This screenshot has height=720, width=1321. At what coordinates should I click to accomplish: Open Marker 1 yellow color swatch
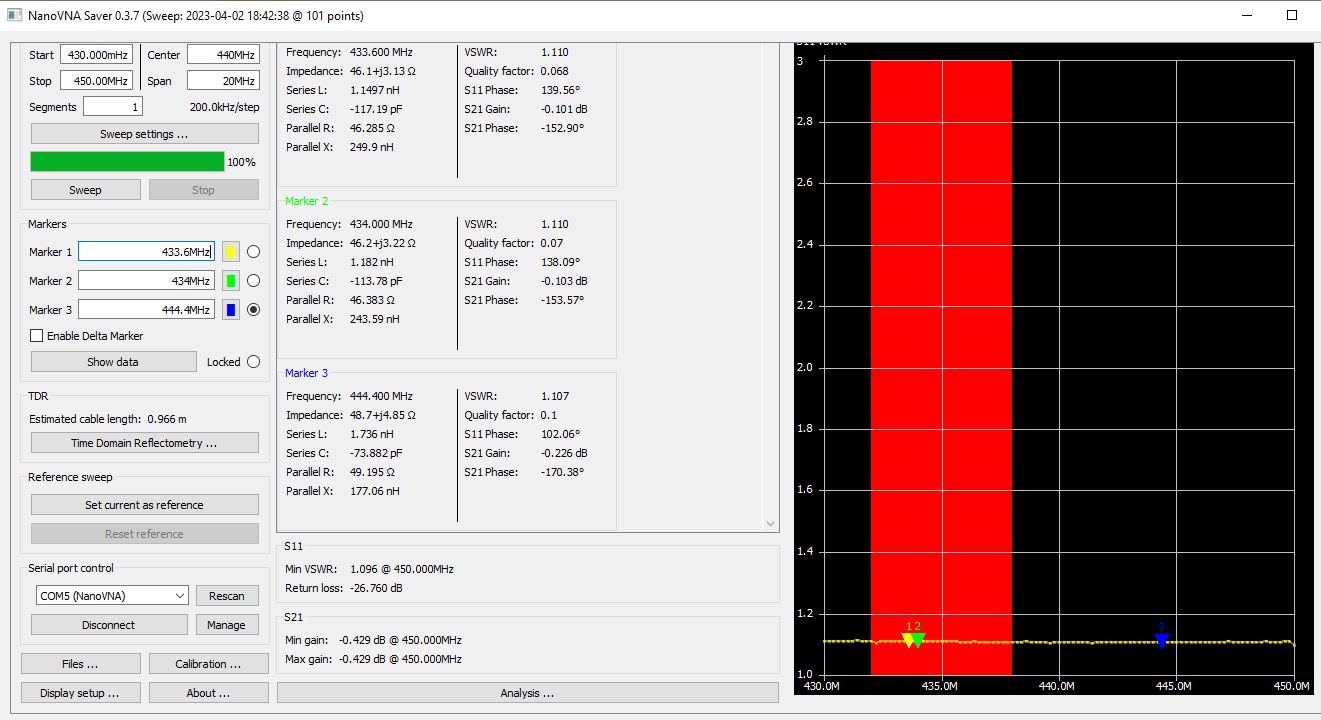tap(230, 252)
